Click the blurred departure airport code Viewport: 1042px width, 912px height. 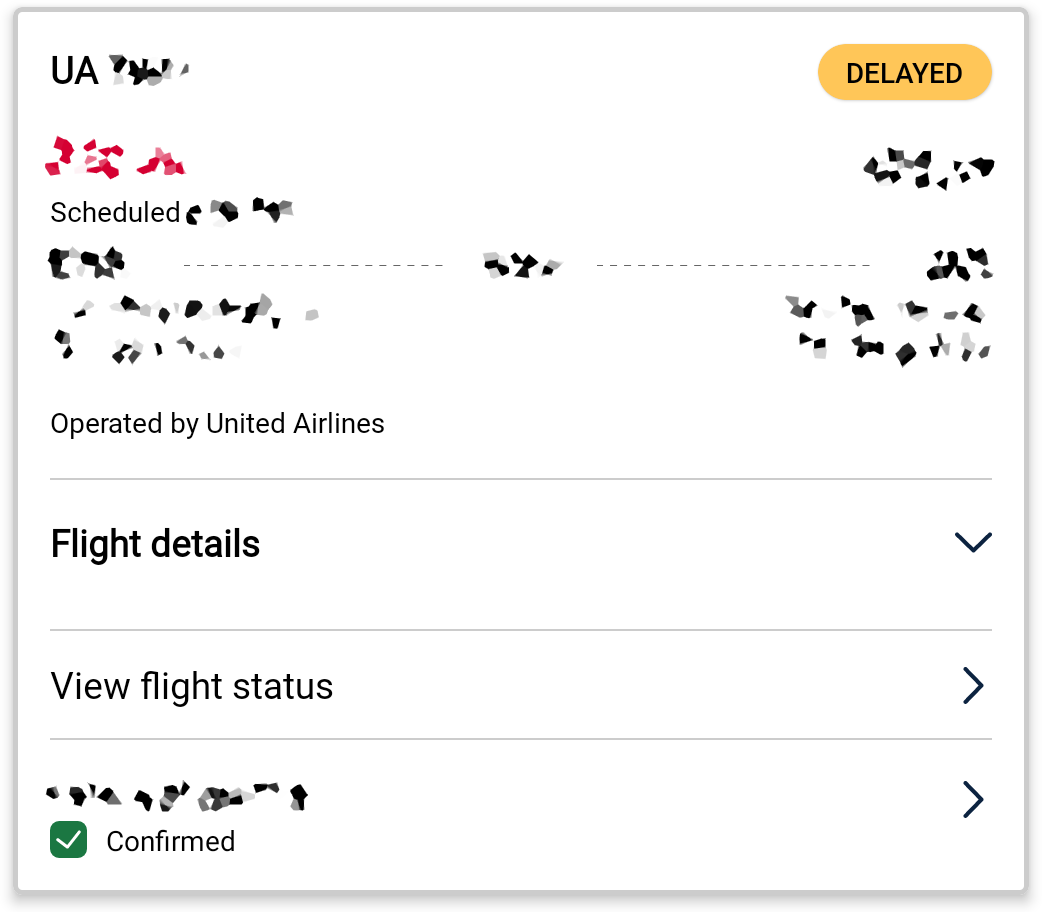[x=86, y=263]
